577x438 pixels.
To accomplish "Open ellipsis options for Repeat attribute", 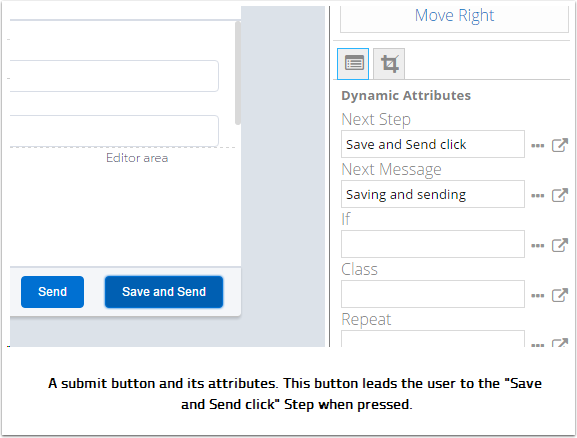I will pos(538,345).
